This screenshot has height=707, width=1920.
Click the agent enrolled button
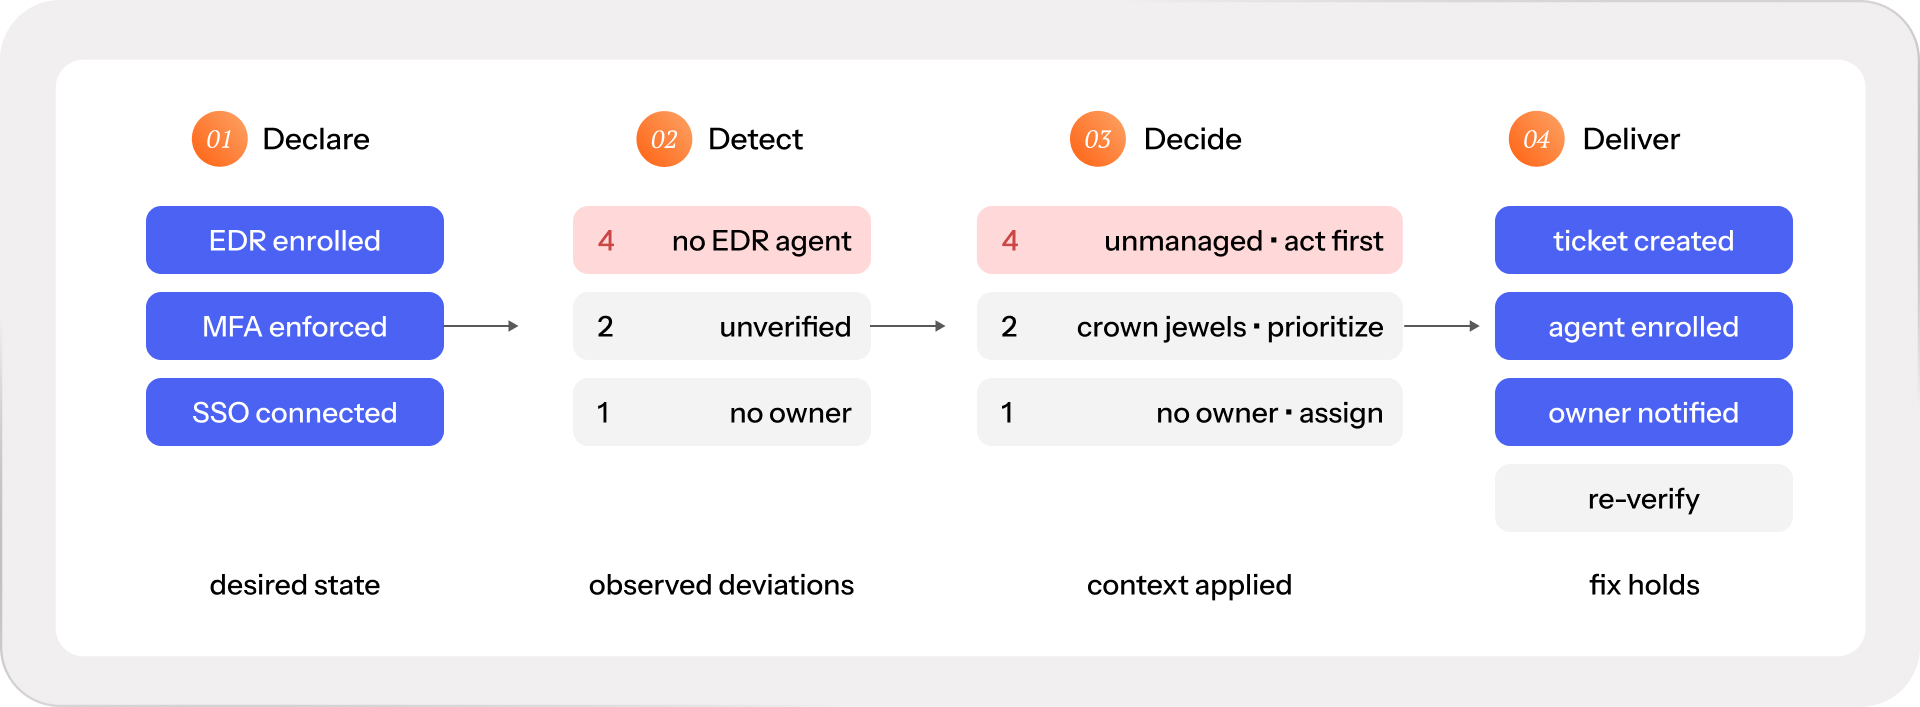pyautogui.click(x=1643, y=326)
